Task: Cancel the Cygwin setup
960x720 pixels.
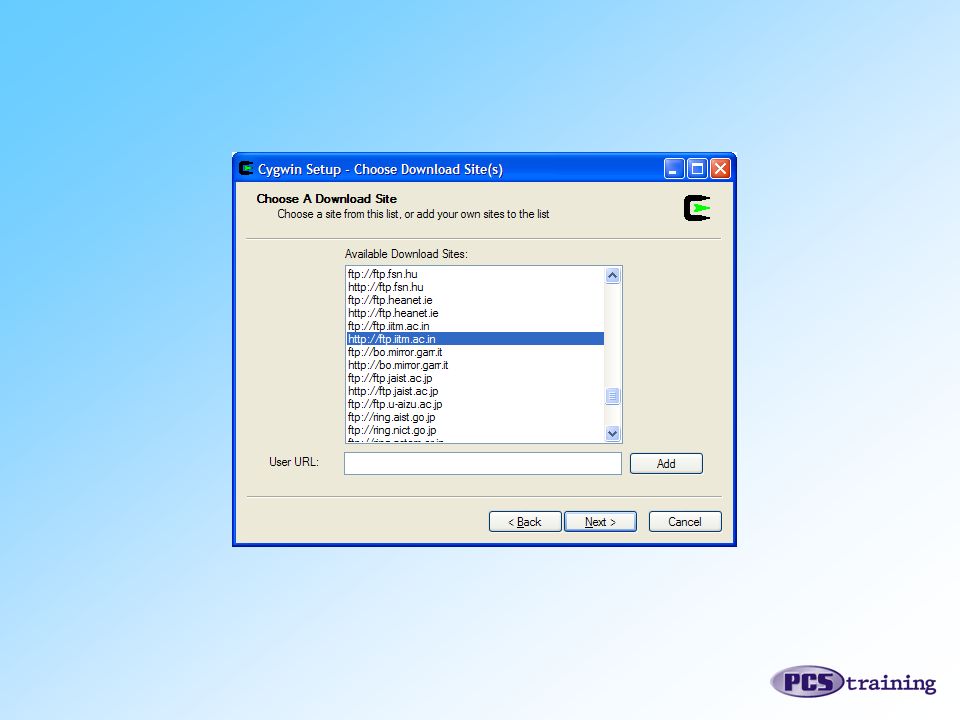Action: (684, 522)
